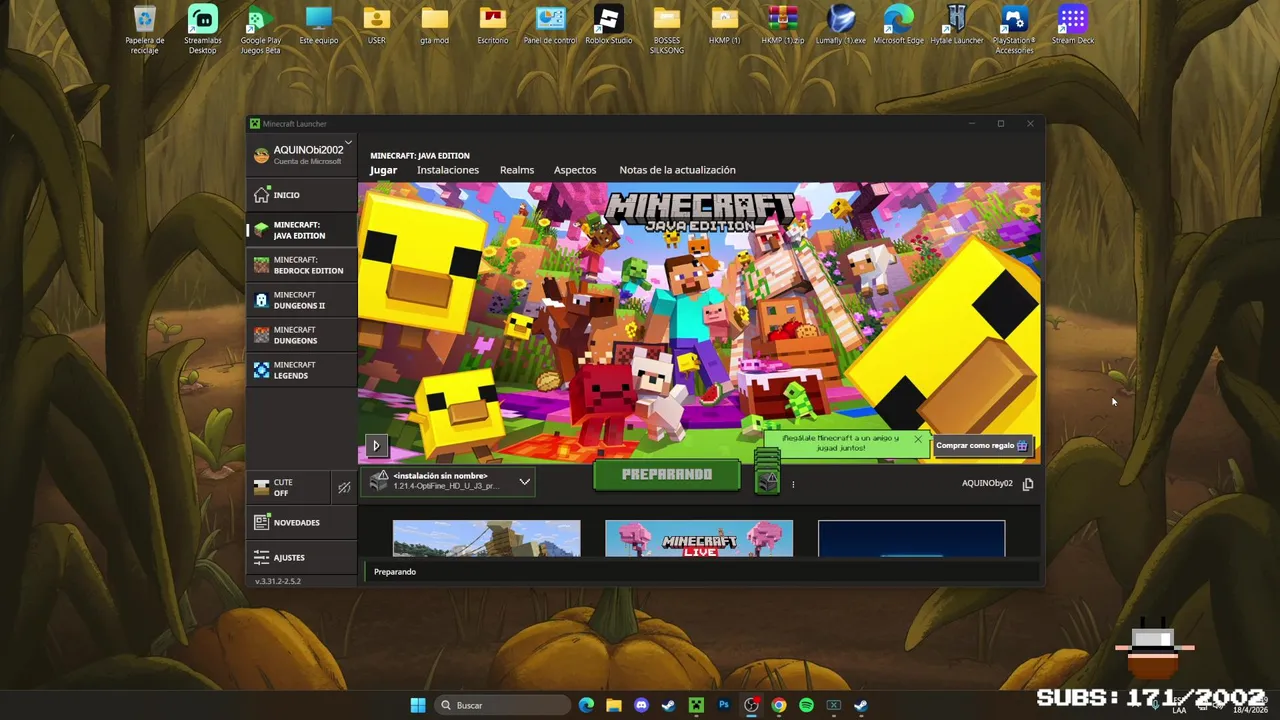
Task: Open Google Chrome from taskbar
Action: (779, 705)
